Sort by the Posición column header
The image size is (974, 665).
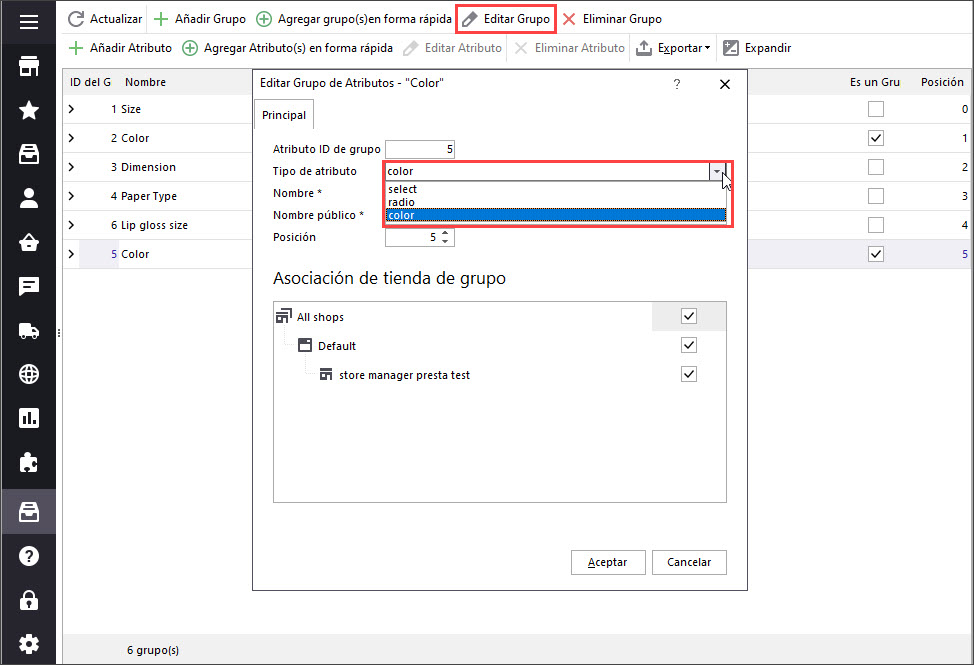942,82
